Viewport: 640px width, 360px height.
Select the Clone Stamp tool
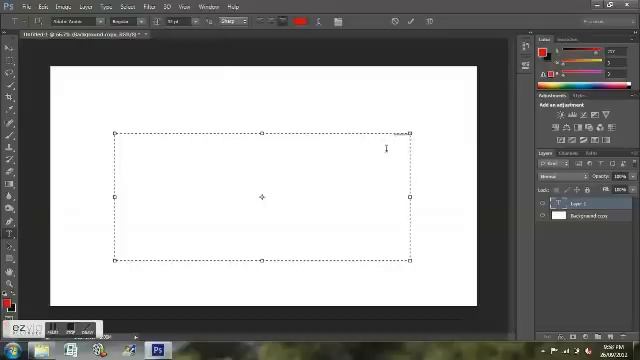click(9, 147)
